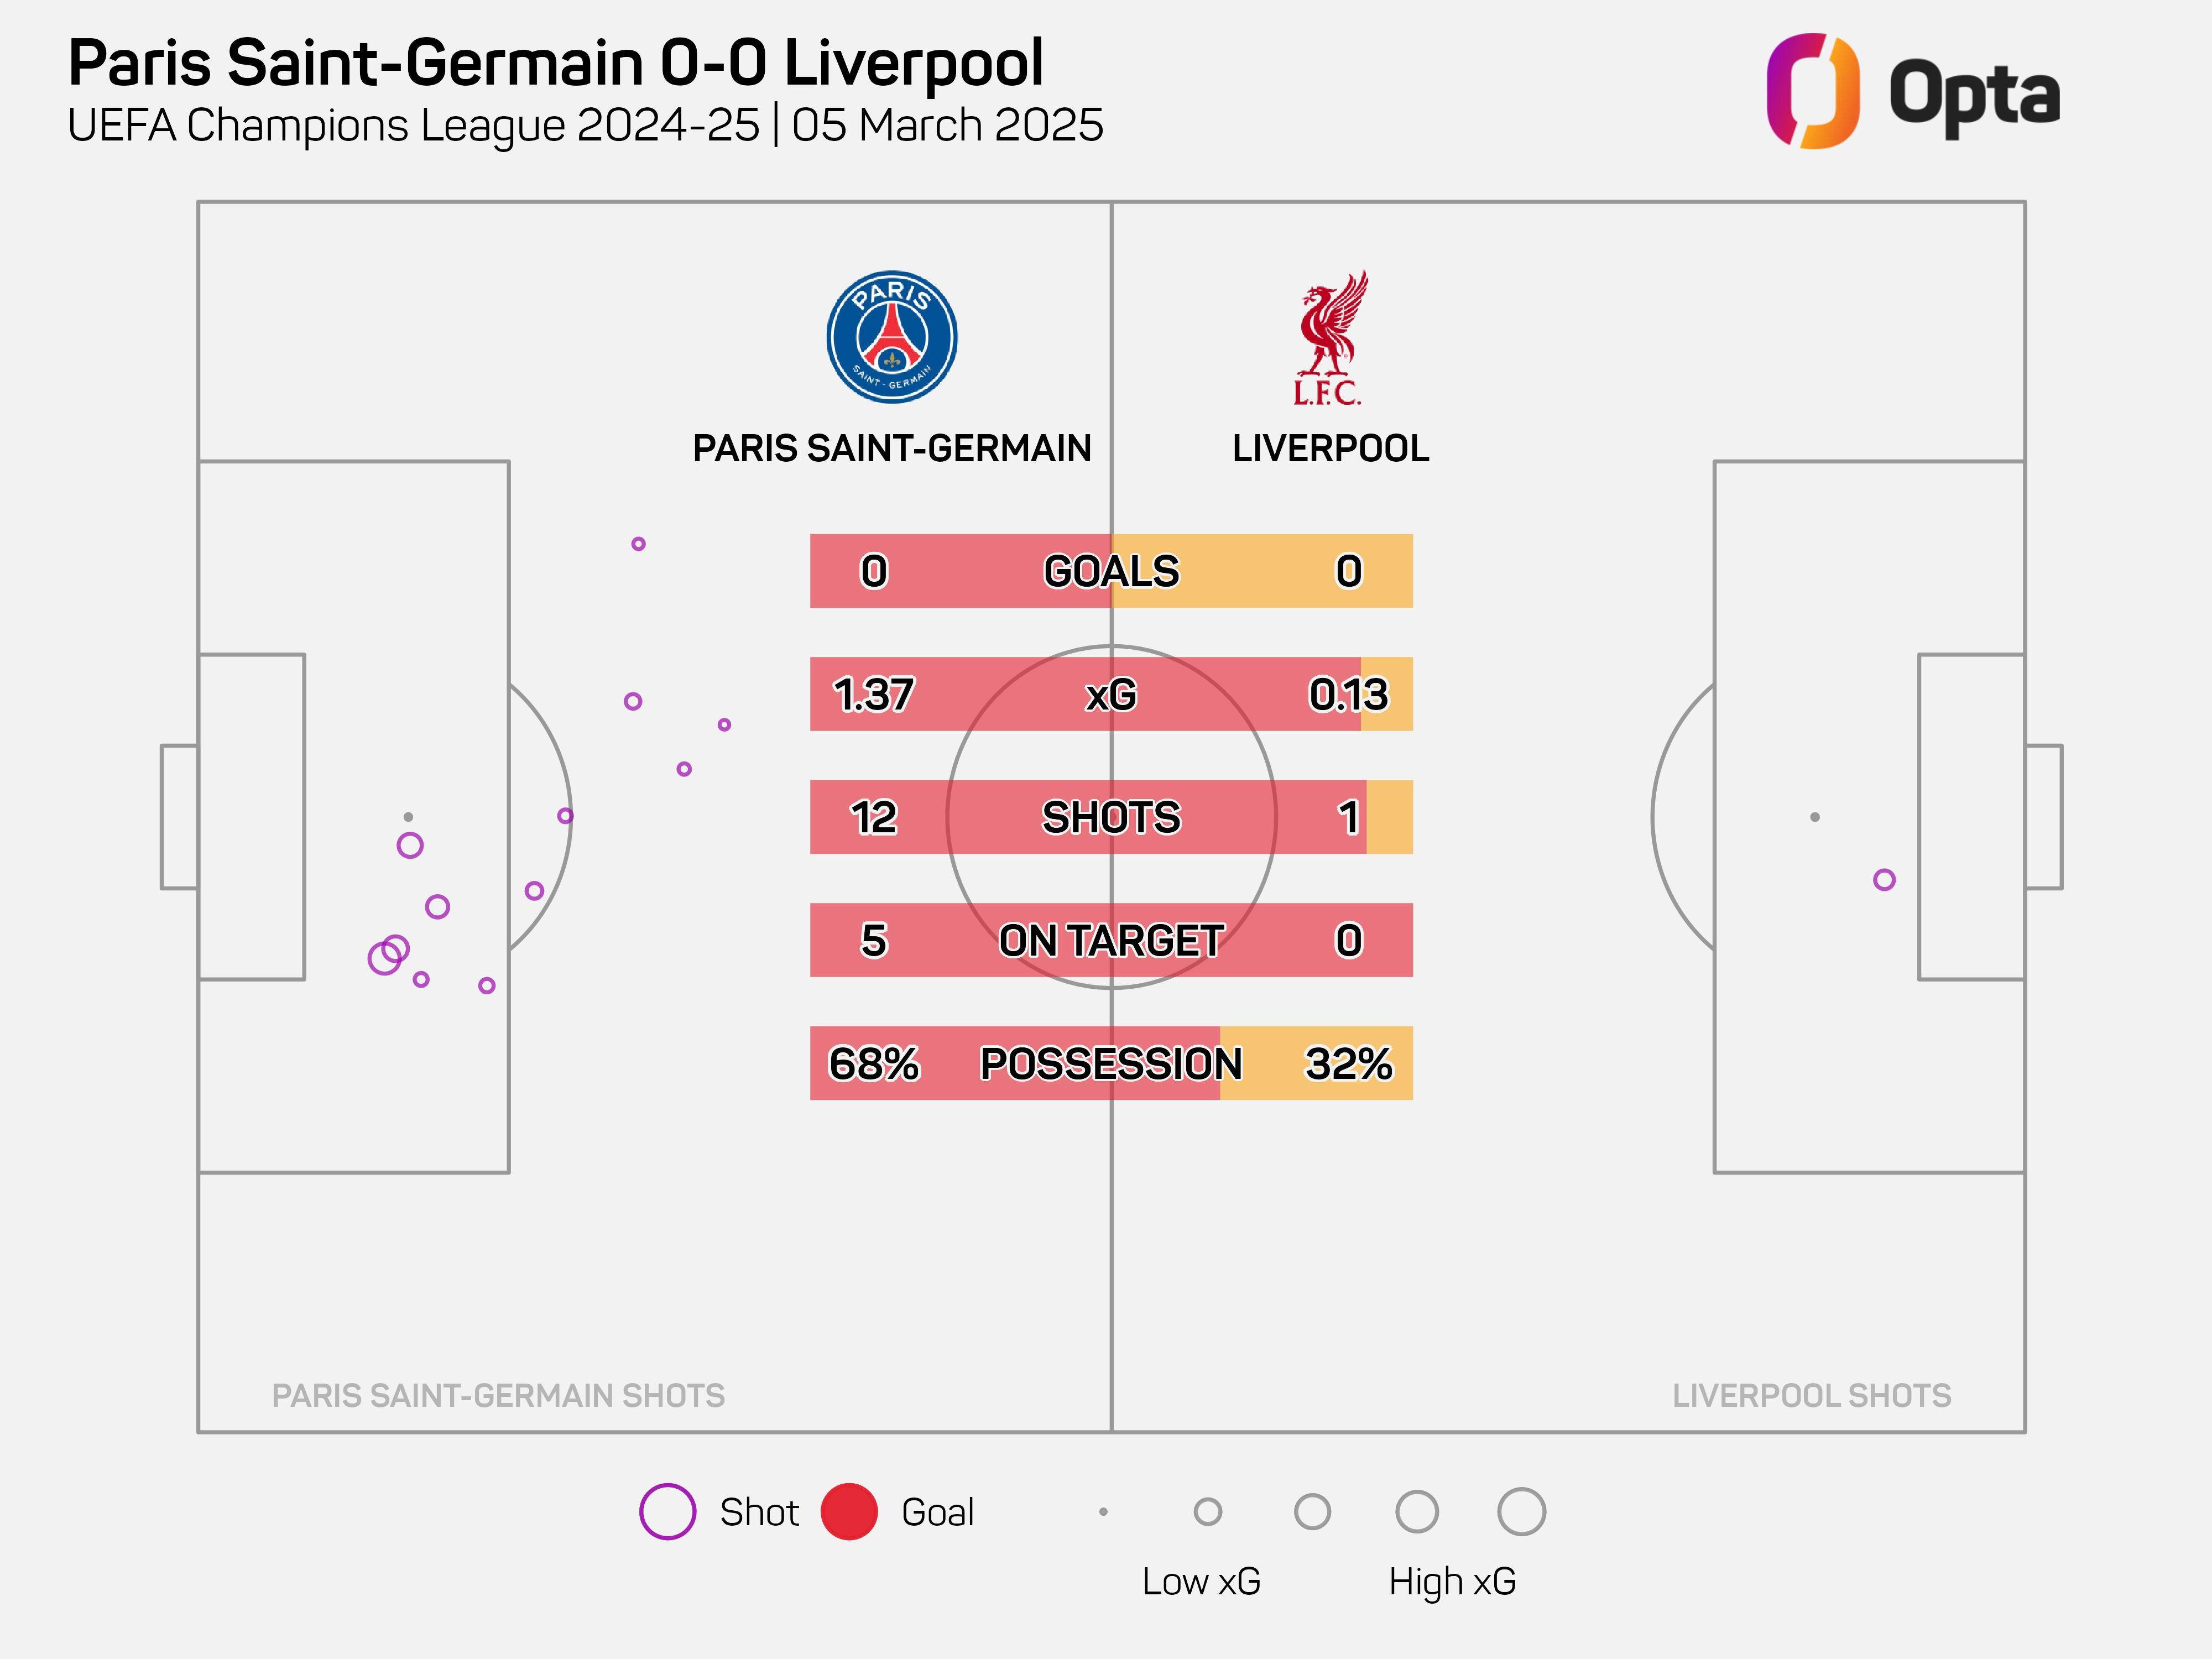
Task: Click the purple Shot legend circle
Action: coord(667,1511)
